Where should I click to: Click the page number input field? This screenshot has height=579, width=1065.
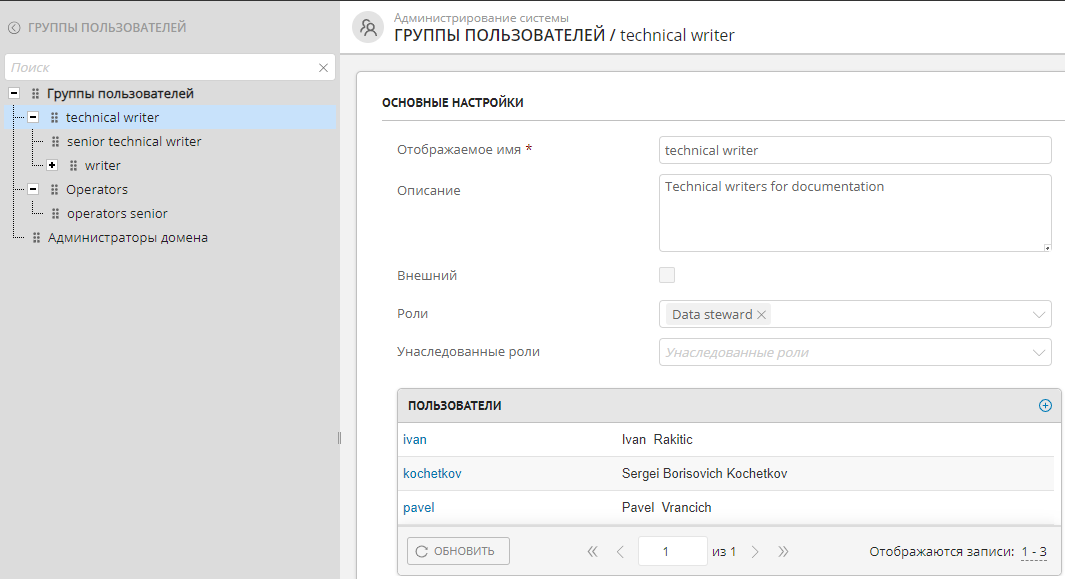point(672,551)
